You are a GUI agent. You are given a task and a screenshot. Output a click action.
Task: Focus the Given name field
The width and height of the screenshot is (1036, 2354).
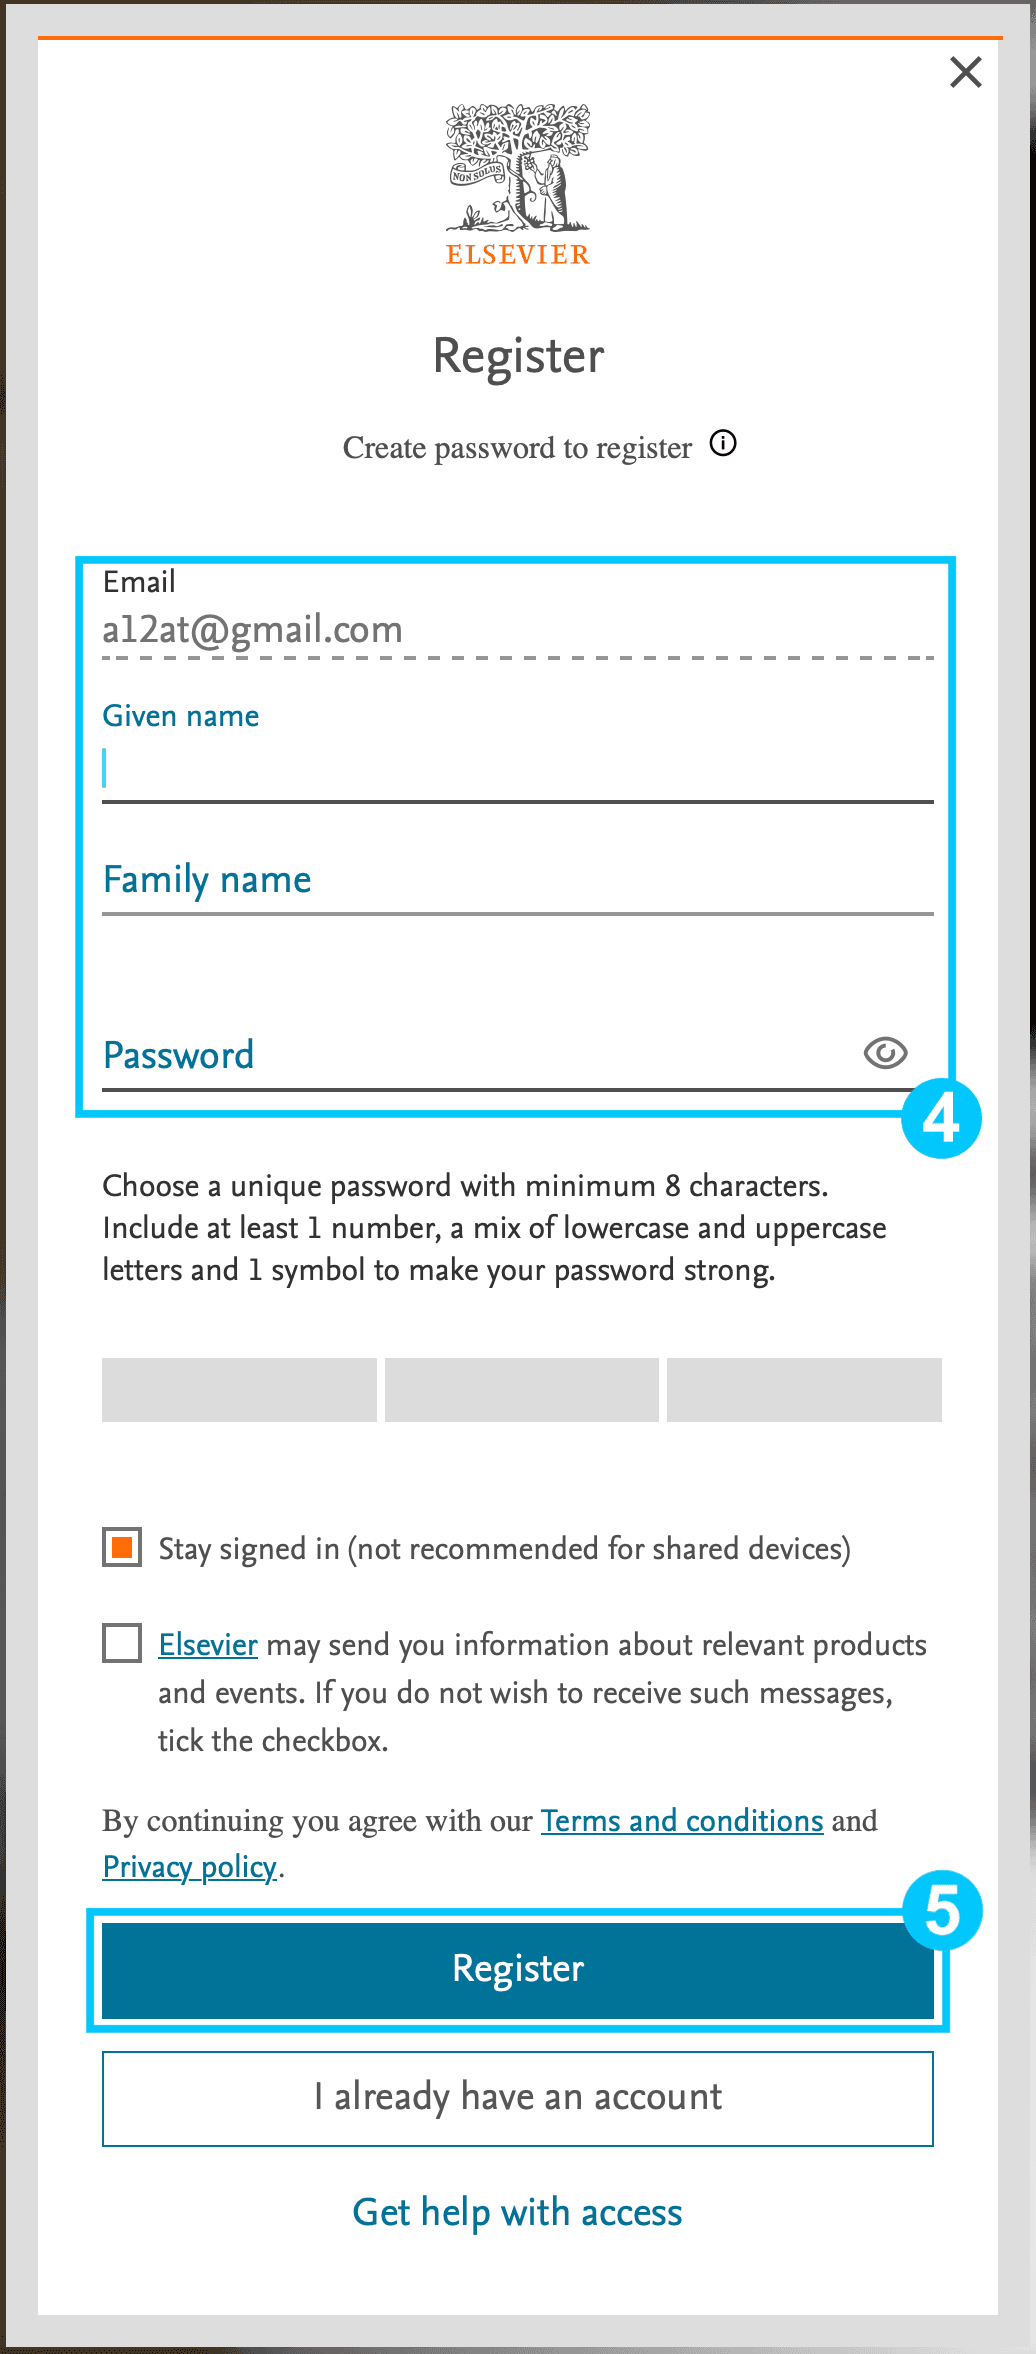tap(518, 768)
